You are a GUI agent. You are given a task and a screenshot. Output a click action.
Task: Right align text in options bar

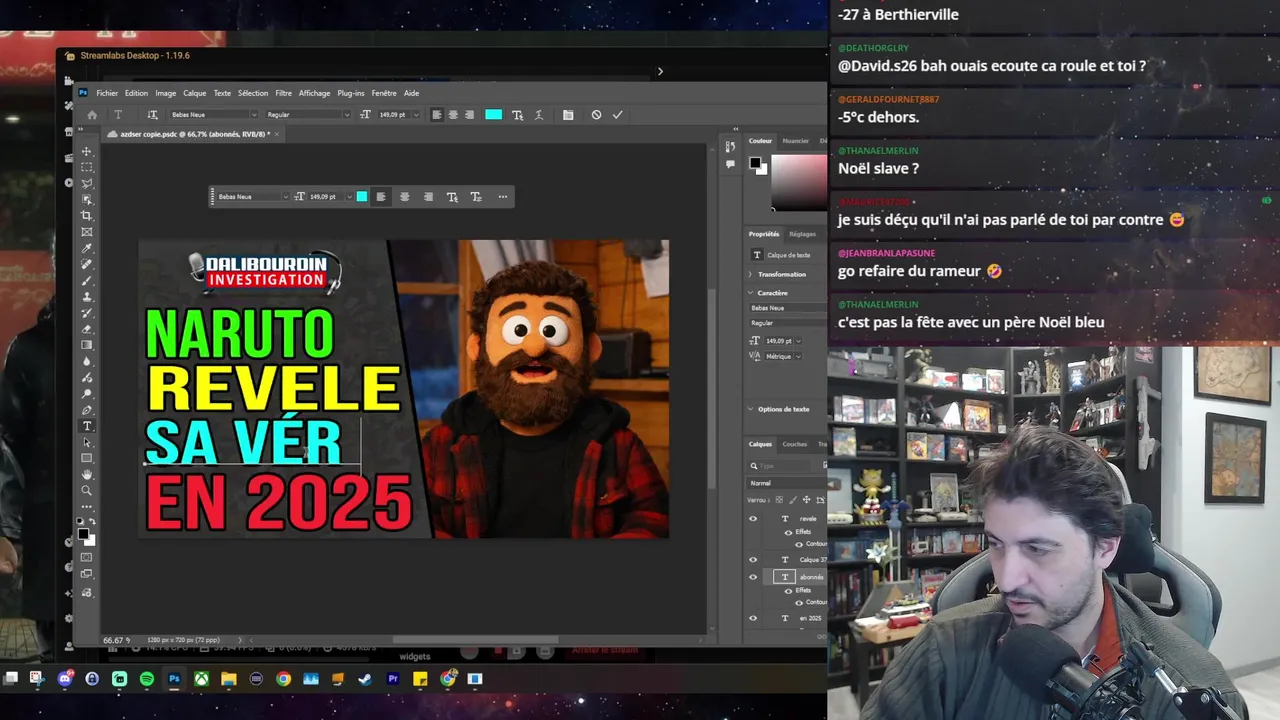click(x=469, y=115)
